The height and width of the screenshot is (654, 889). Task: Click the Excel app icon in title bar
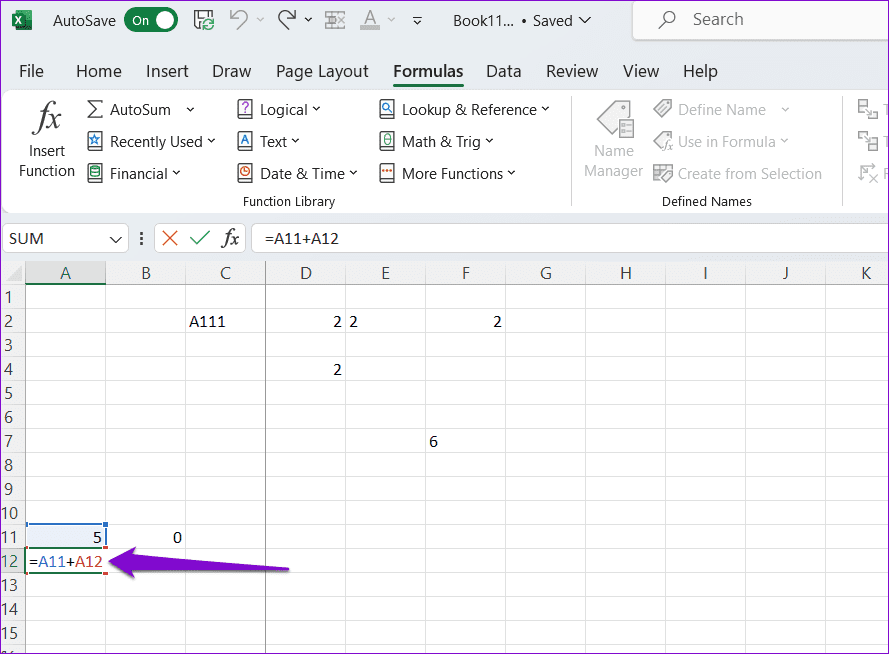(22, 20)
